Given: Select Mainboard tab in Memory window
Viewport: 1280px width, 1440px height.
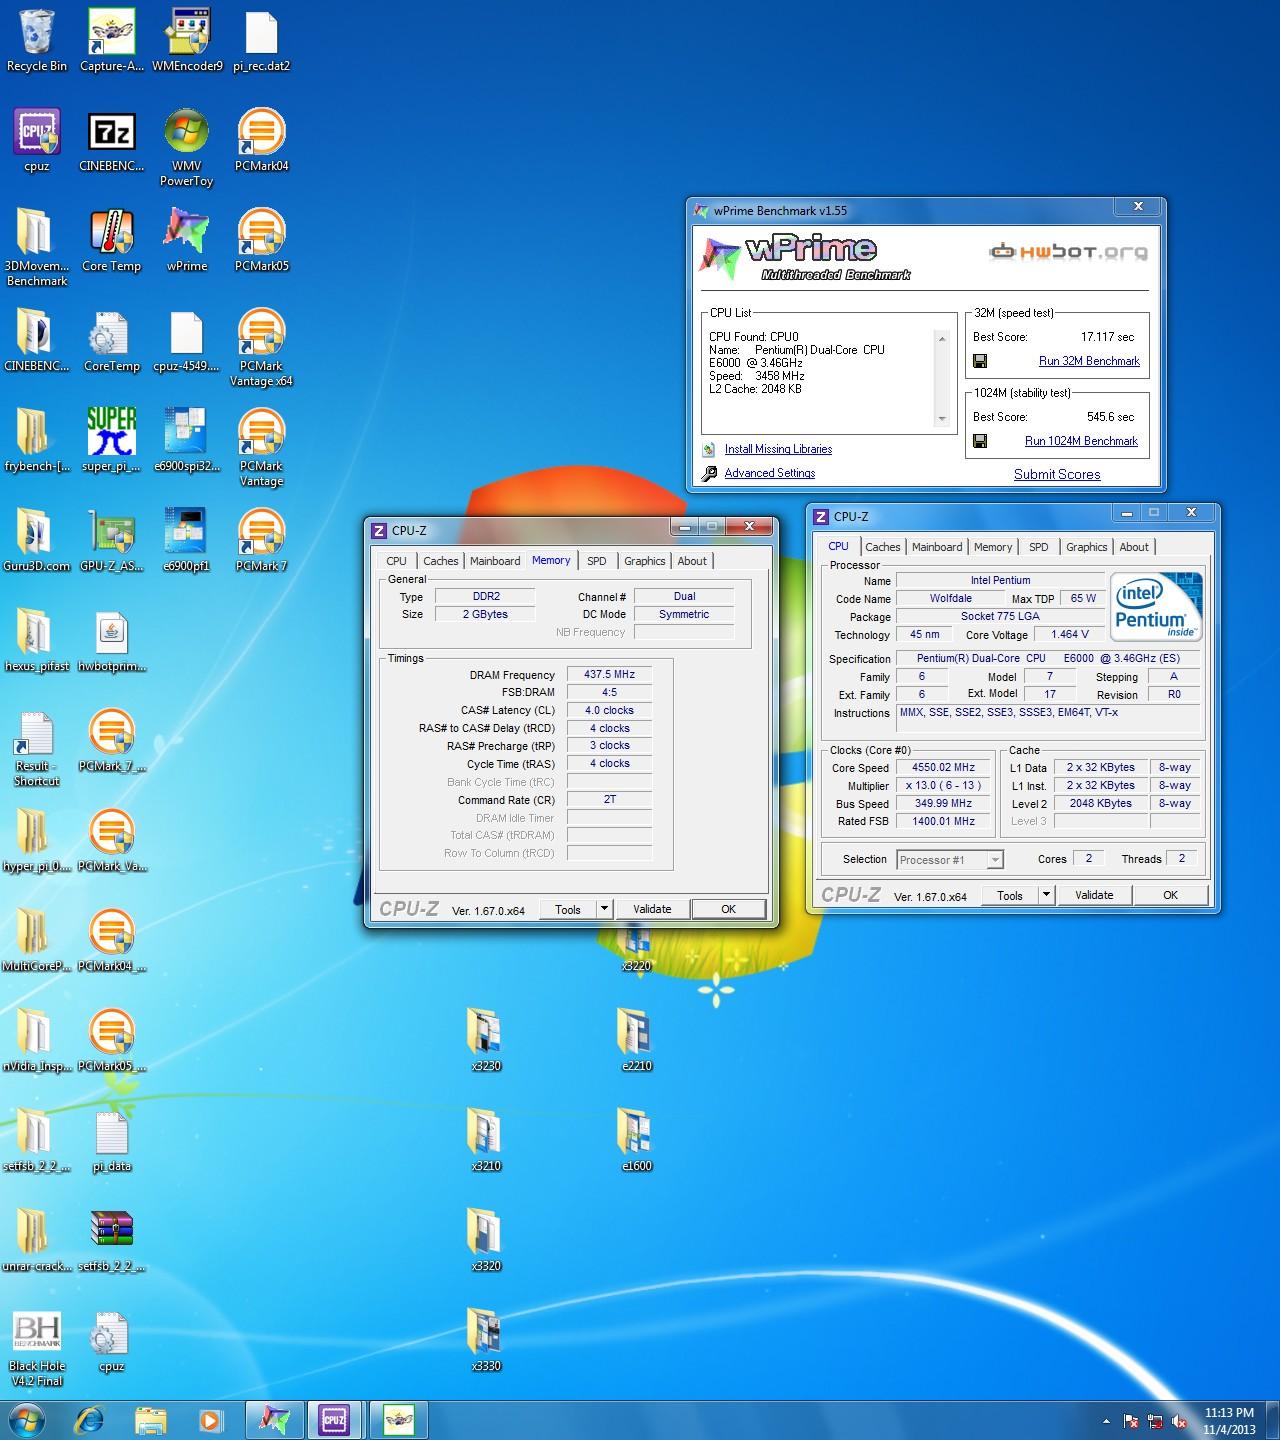Looking at the screenshot, I should [495, 561].
